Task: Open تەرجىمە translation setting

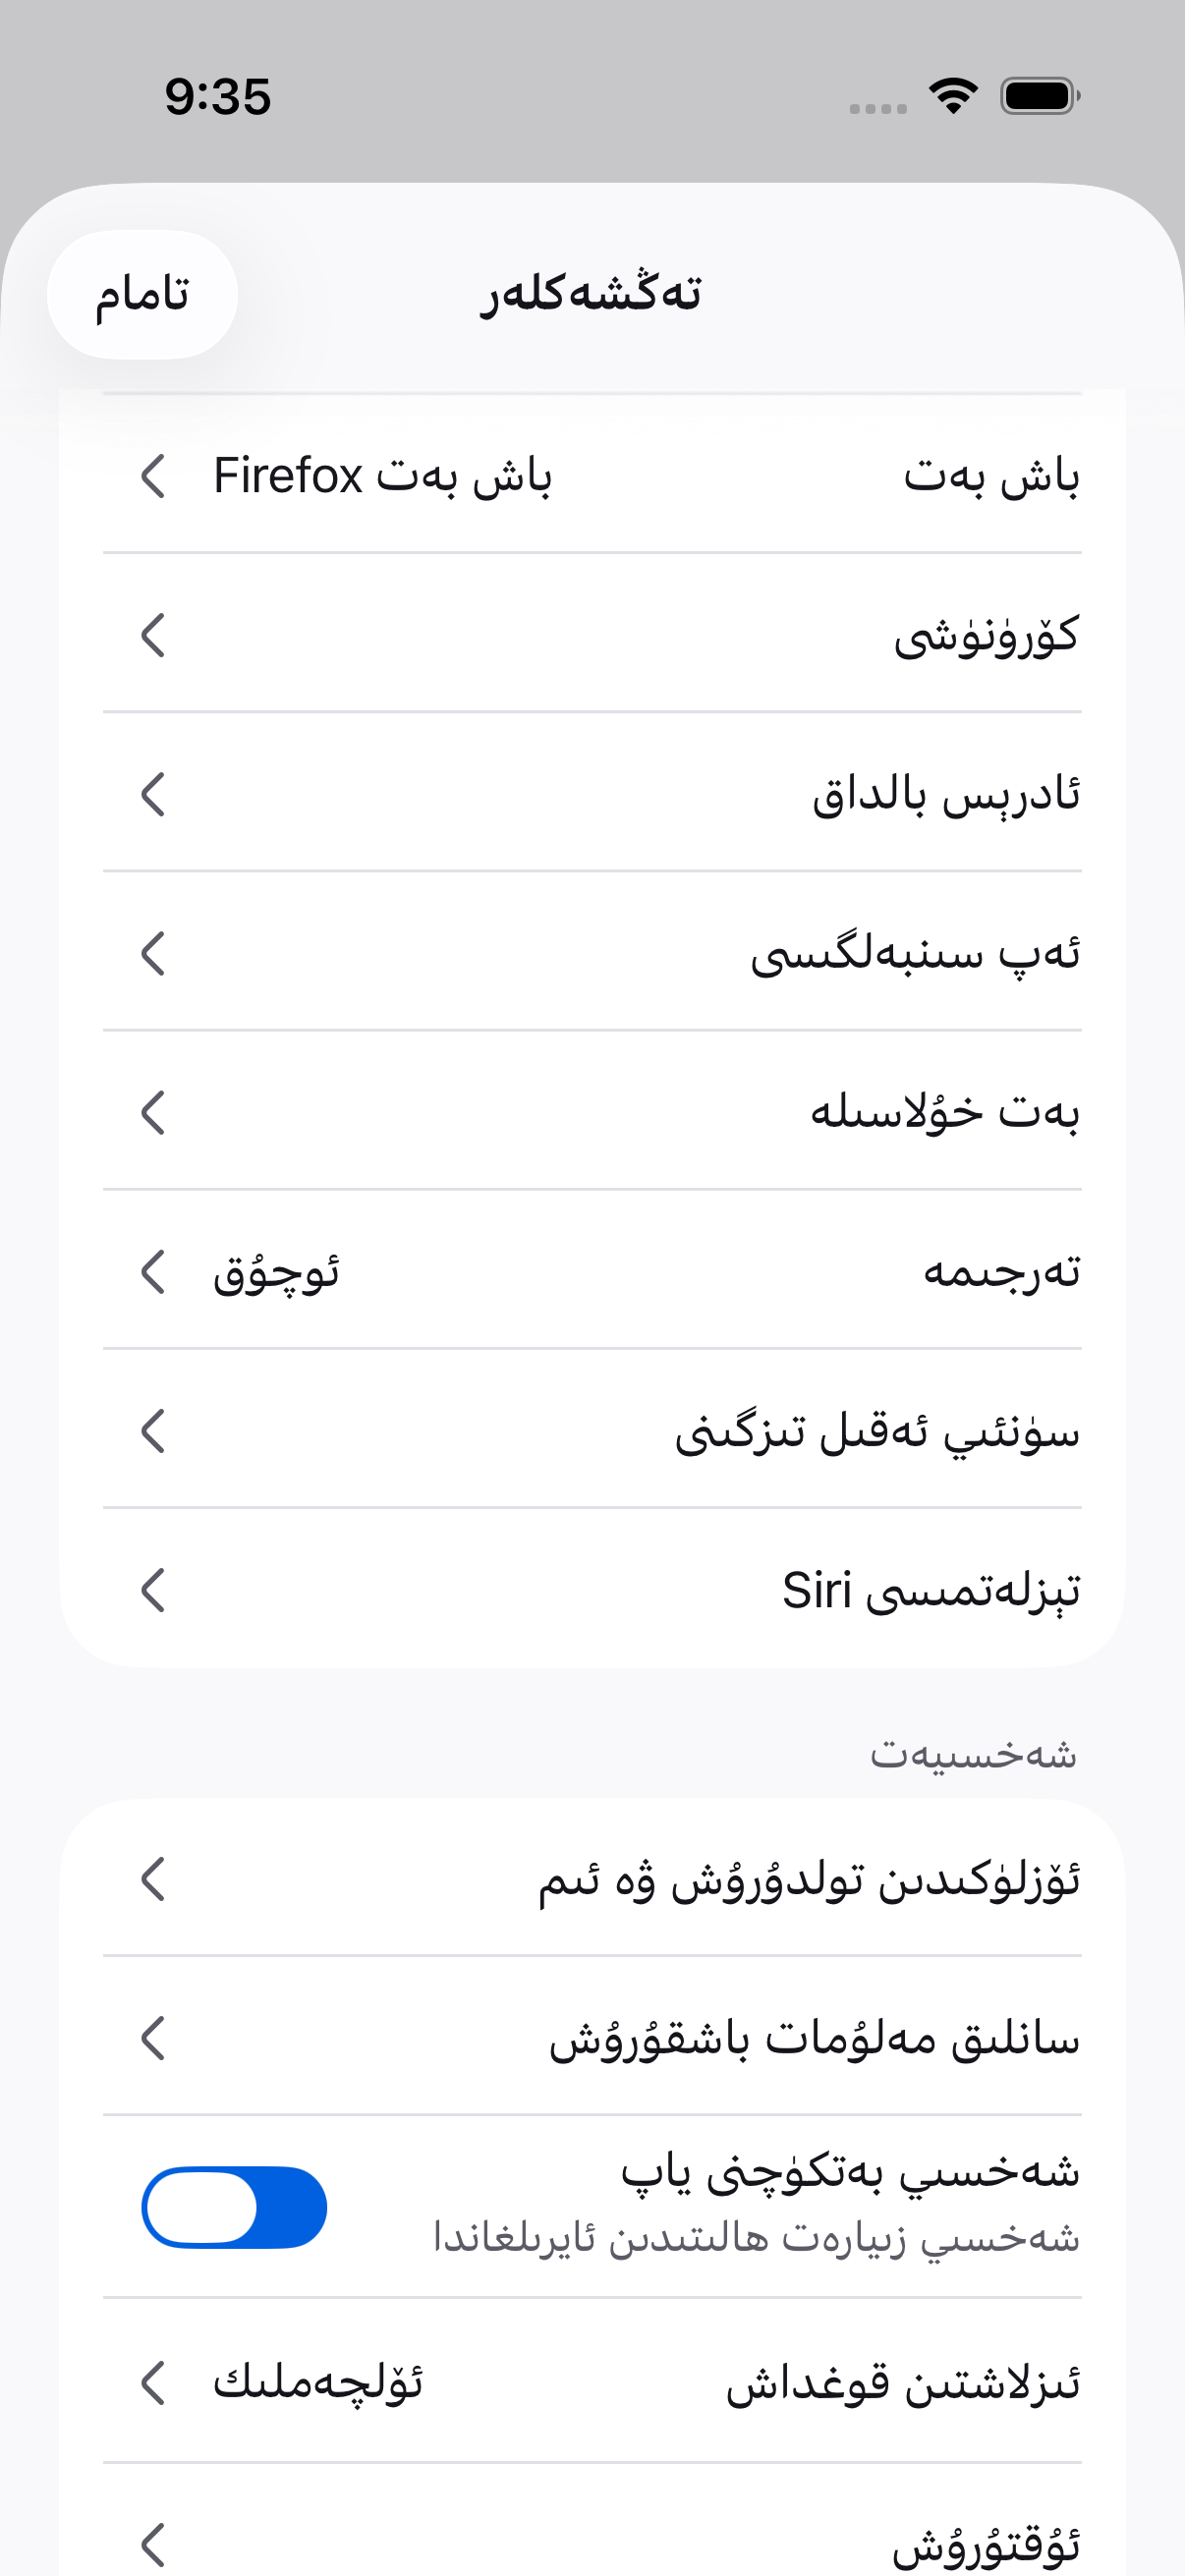Action: 592,1271
